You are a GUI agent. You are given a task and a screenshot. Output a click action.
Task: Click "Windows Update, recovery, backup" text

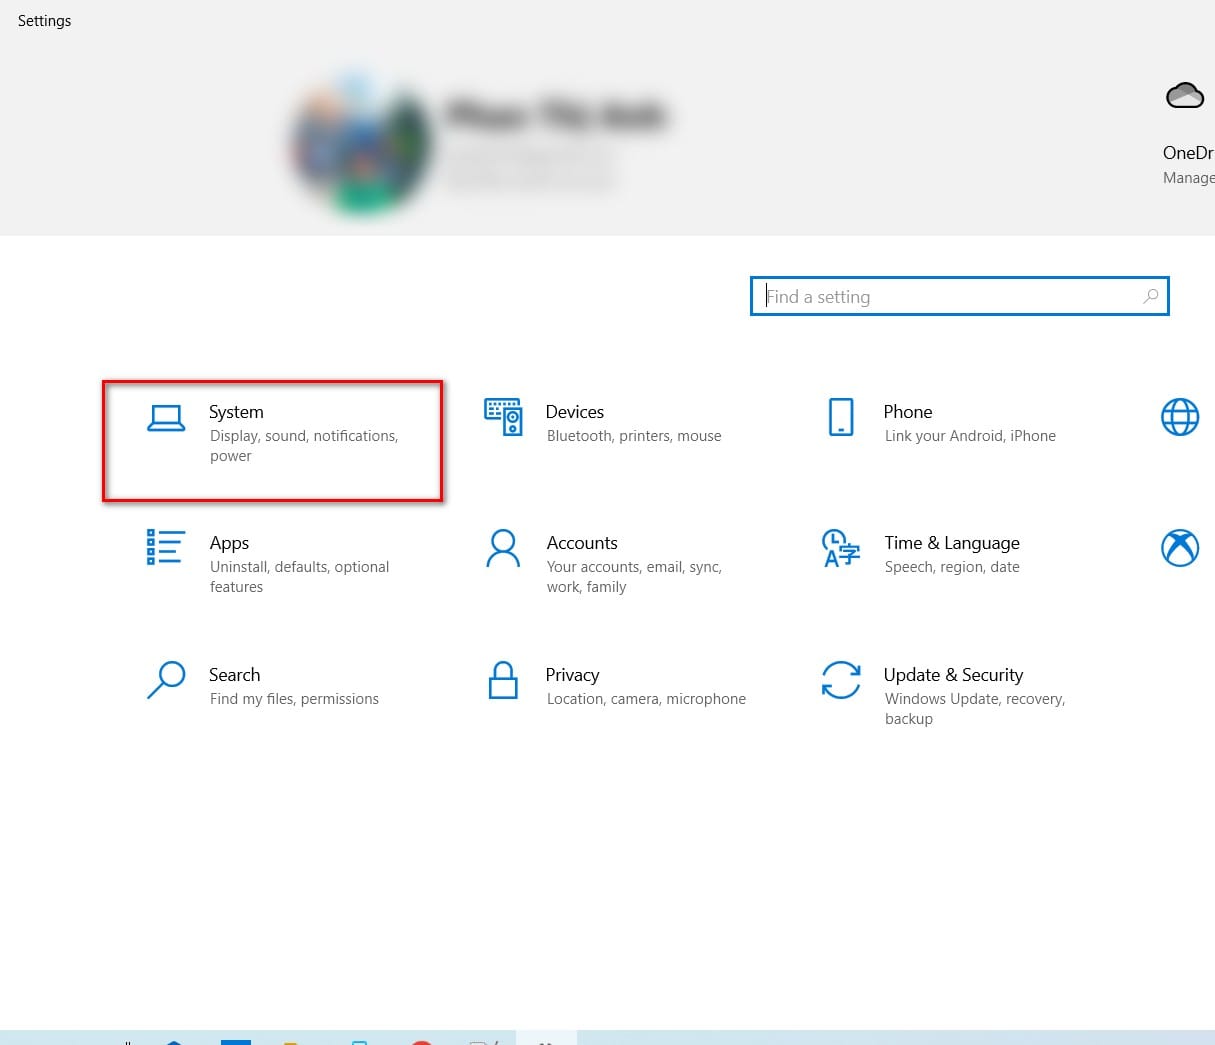[x=975, y=709]
